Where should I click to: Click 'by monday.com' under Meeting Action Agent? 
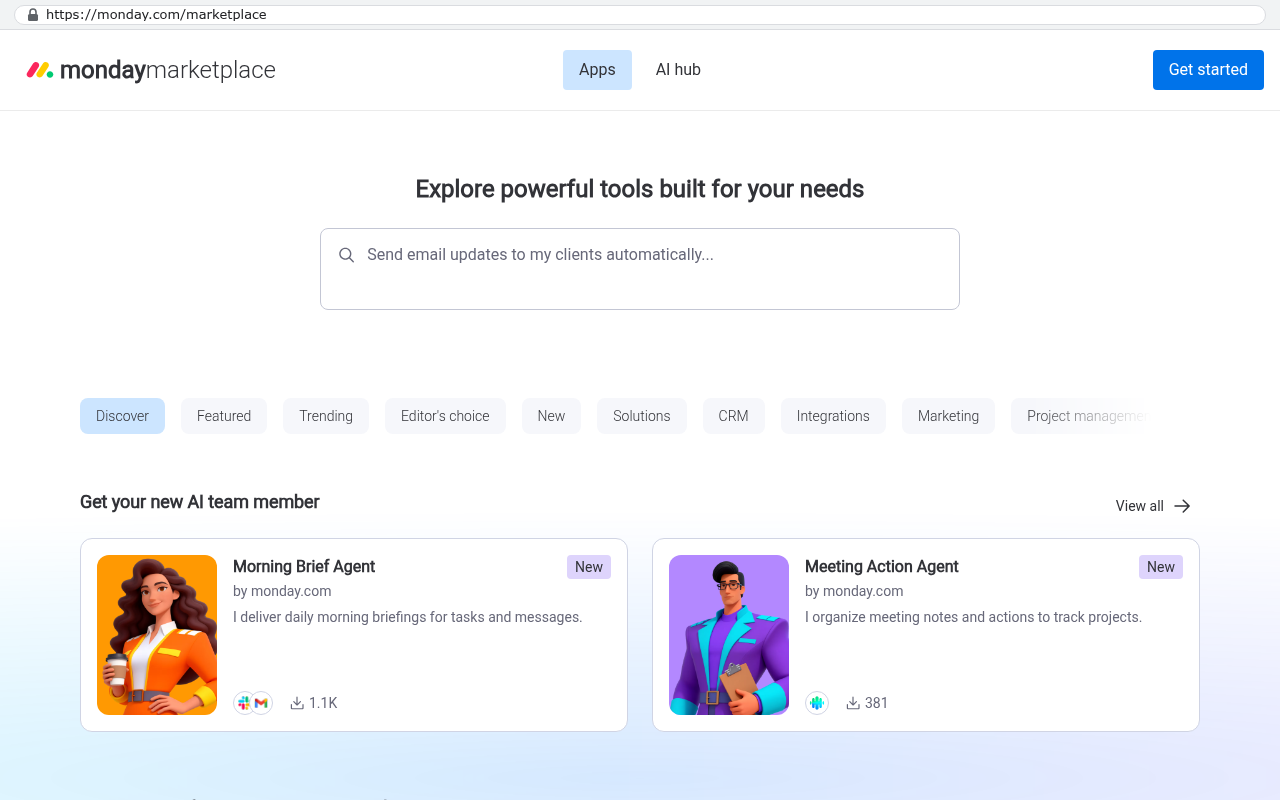point(854,591)
